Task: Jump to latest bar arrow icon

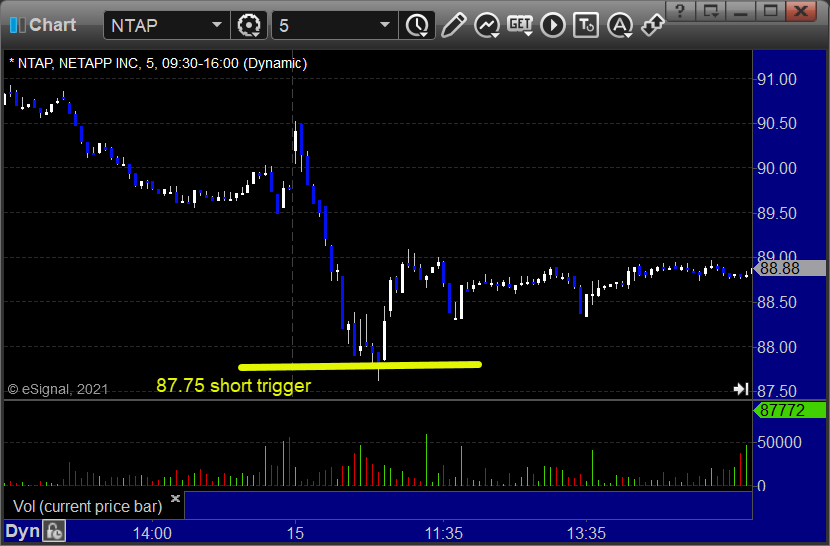Action: [741, 389]
